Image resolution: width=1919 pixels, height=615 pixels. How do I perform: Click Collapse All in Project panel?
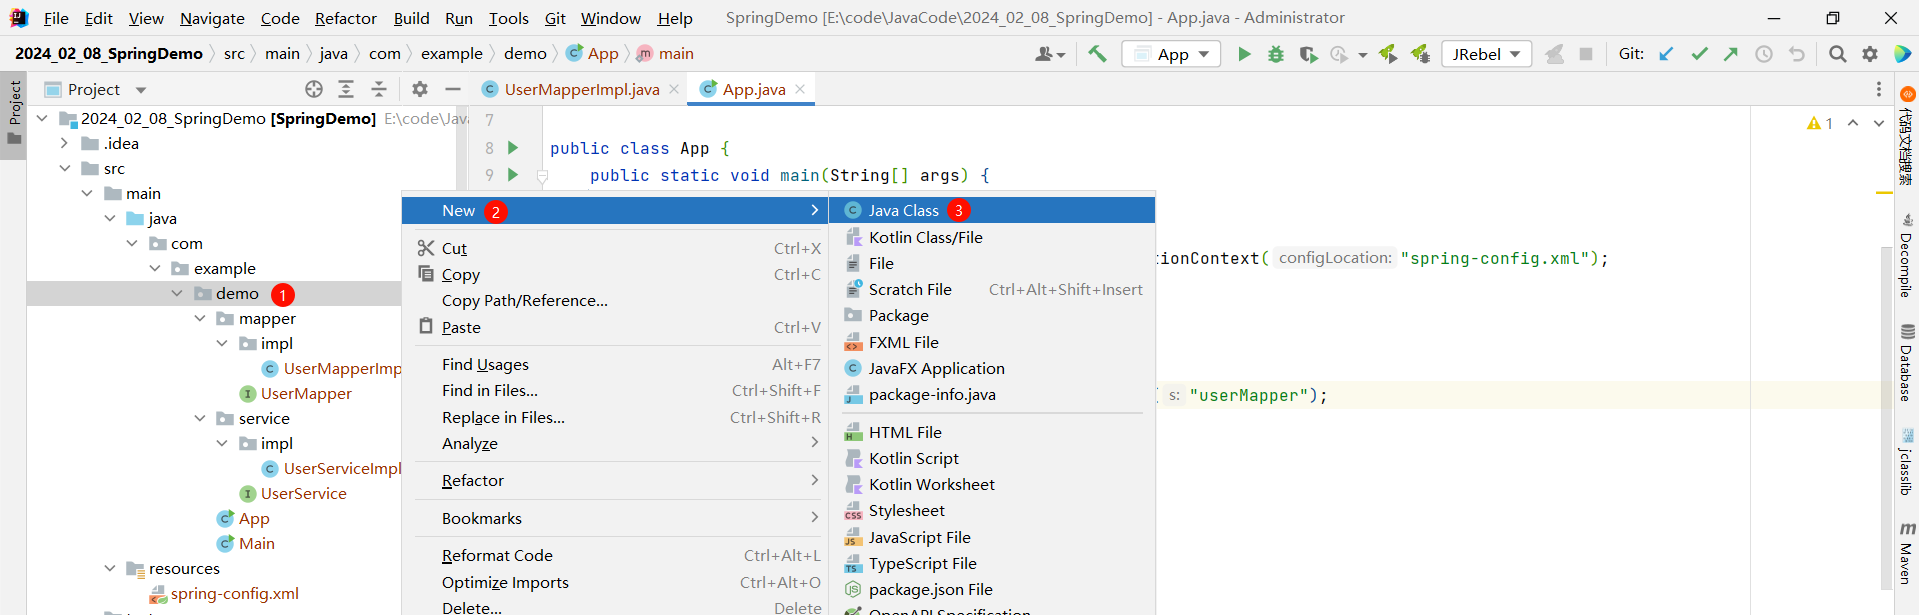point(379,89)
